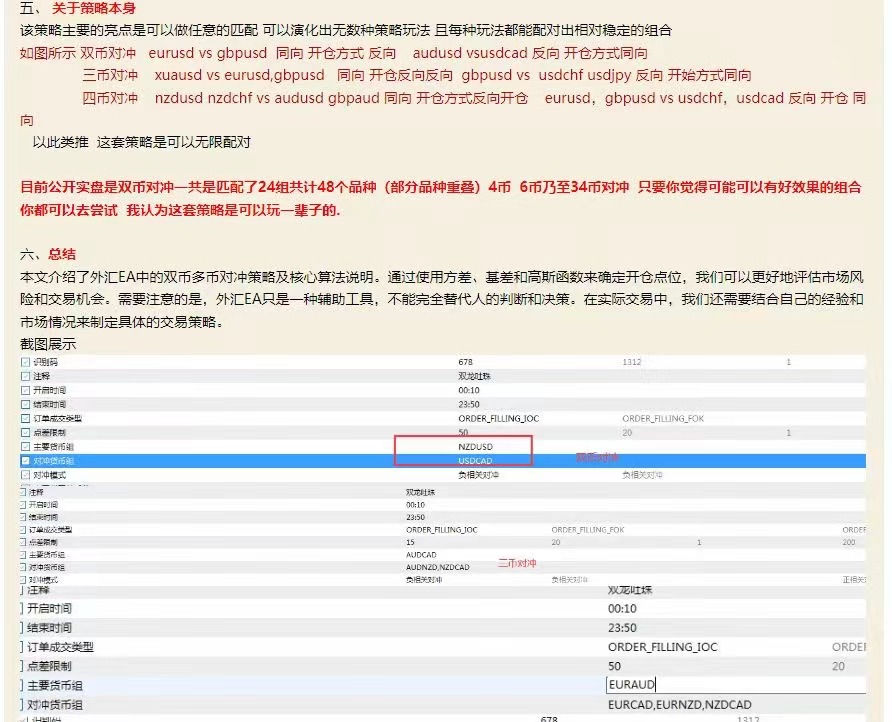The image size is (892, 722).
Task: Uncheck the highlighted 对冲货币组 row checkbox
Action: point(25,461)
